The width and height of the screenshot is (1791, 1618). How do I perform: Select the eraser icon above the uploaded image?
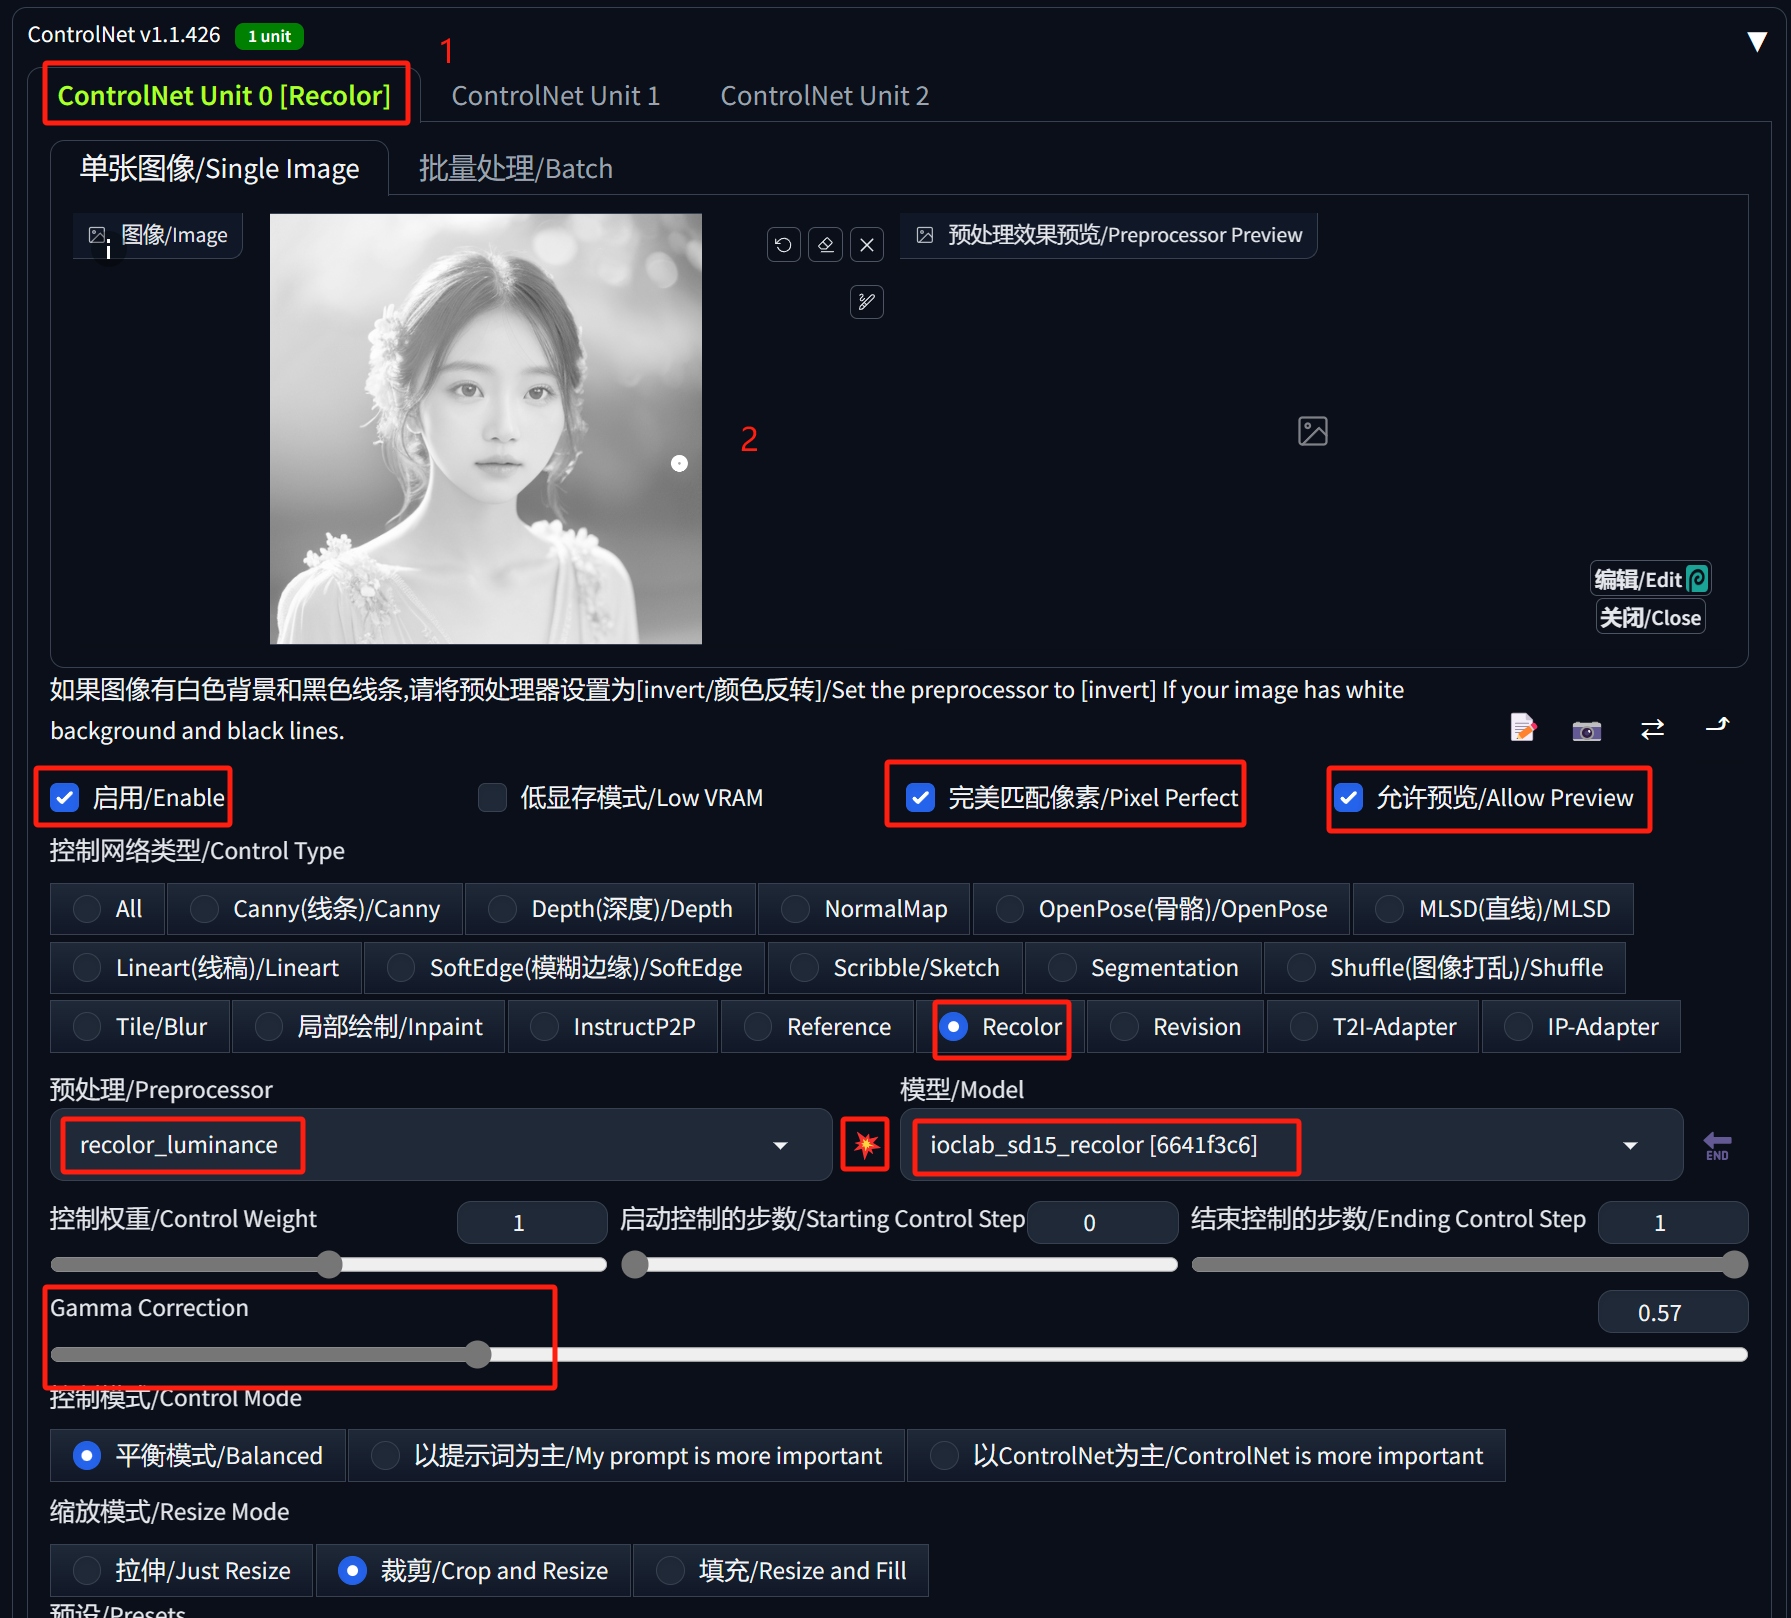[825, 244]
